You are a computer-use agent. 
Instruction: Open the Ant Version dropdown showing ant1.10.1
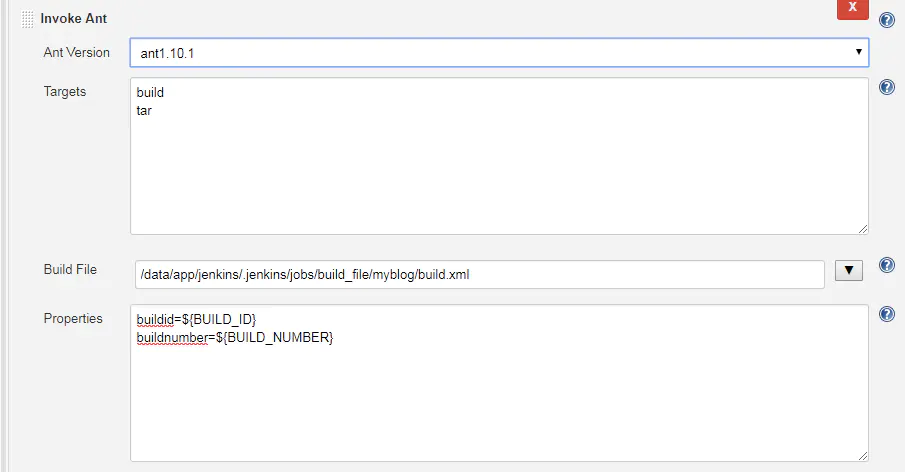point(499,53)
